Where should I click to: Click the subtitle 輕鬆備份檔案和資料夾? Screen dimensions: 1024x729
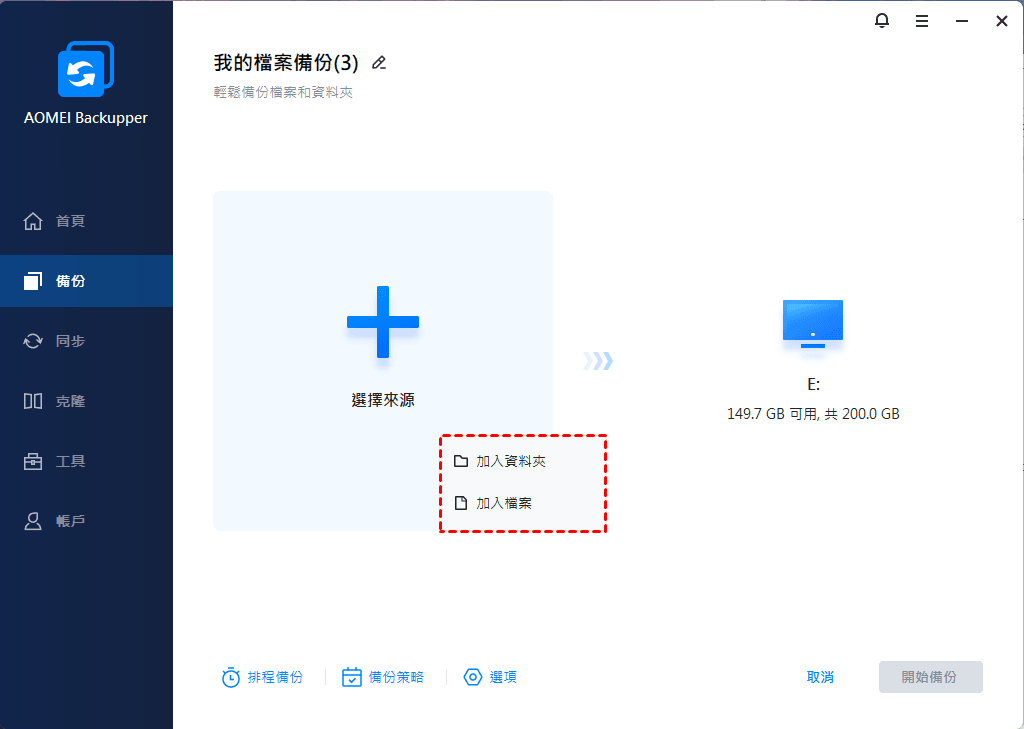[283, 92]
